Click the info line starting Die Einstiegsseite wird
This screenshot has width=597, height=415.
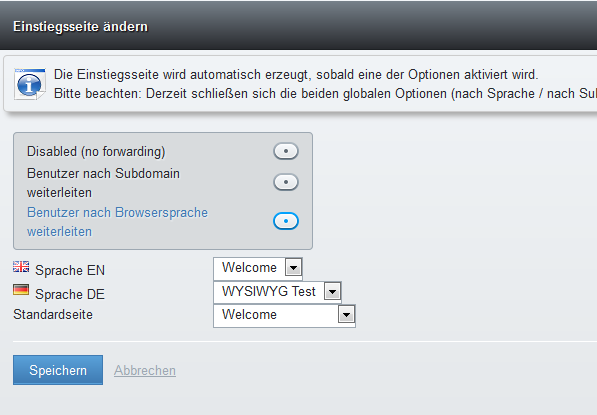coord(296,74)
